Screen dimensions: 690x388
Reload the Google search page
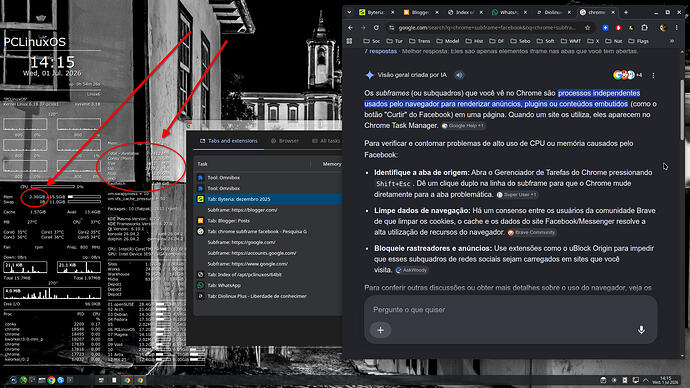pyautogui.click(x=376, y=28)
